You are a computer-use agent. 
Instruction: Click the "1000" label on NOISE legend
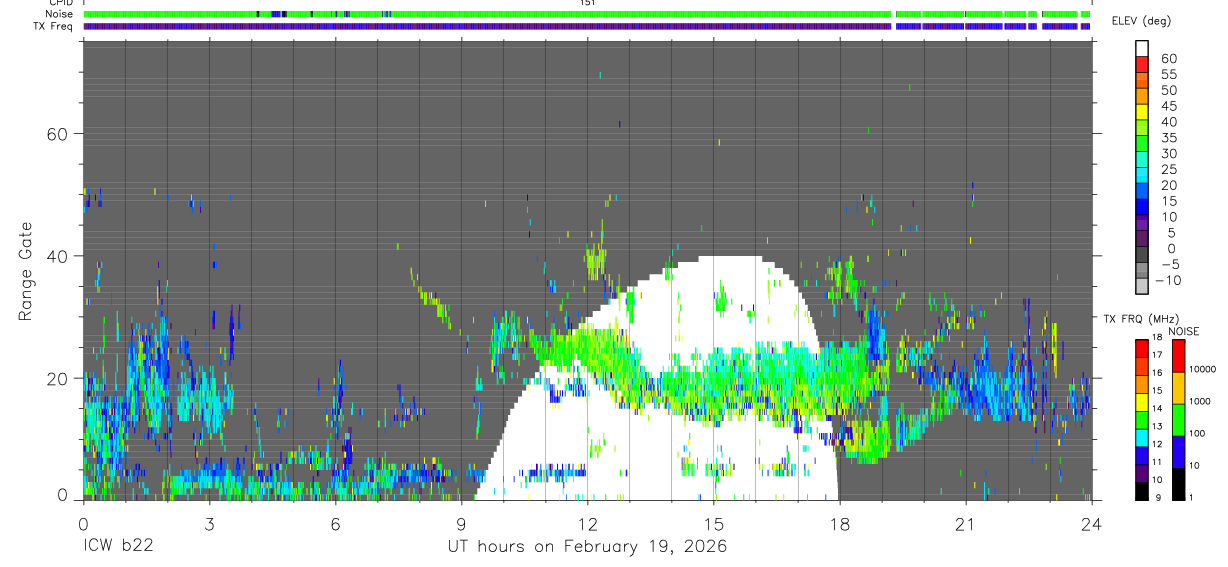point(1200,401)
